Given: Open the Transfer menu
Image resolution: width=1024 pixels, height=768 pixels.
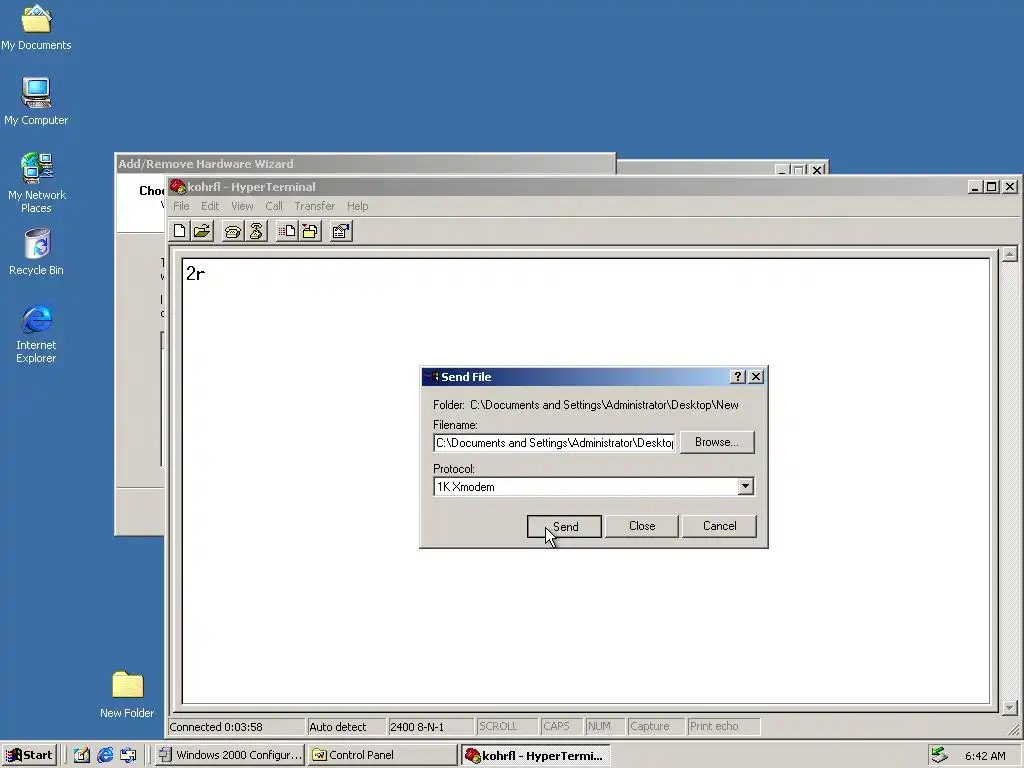Looking at the screenshot, I should pos(314,206).
